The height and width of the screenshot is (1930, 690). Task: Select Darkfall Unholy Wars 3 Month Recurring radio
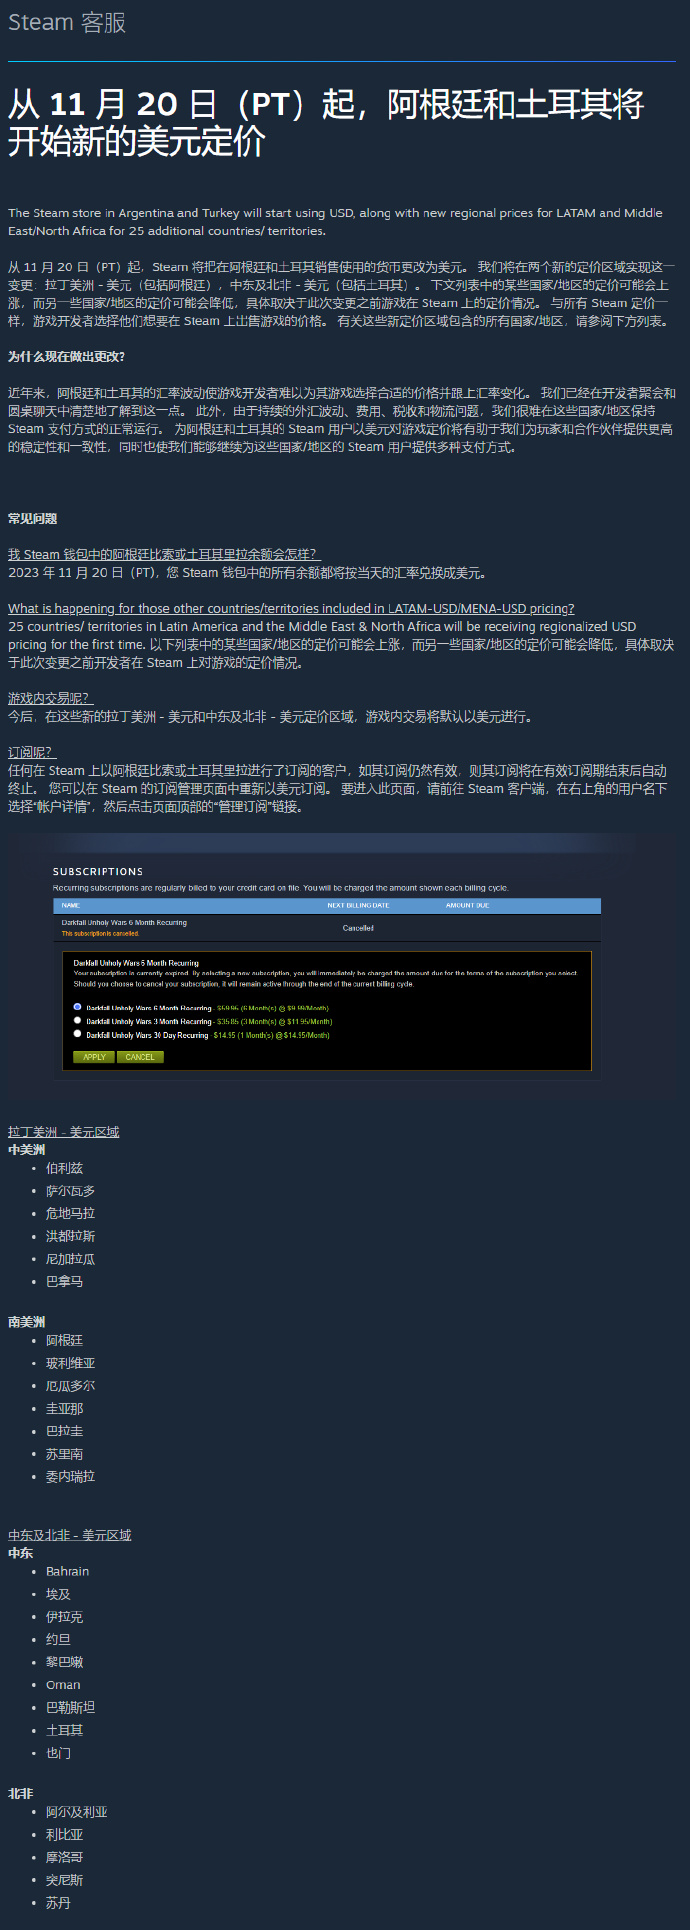[x=78, y=1021]
